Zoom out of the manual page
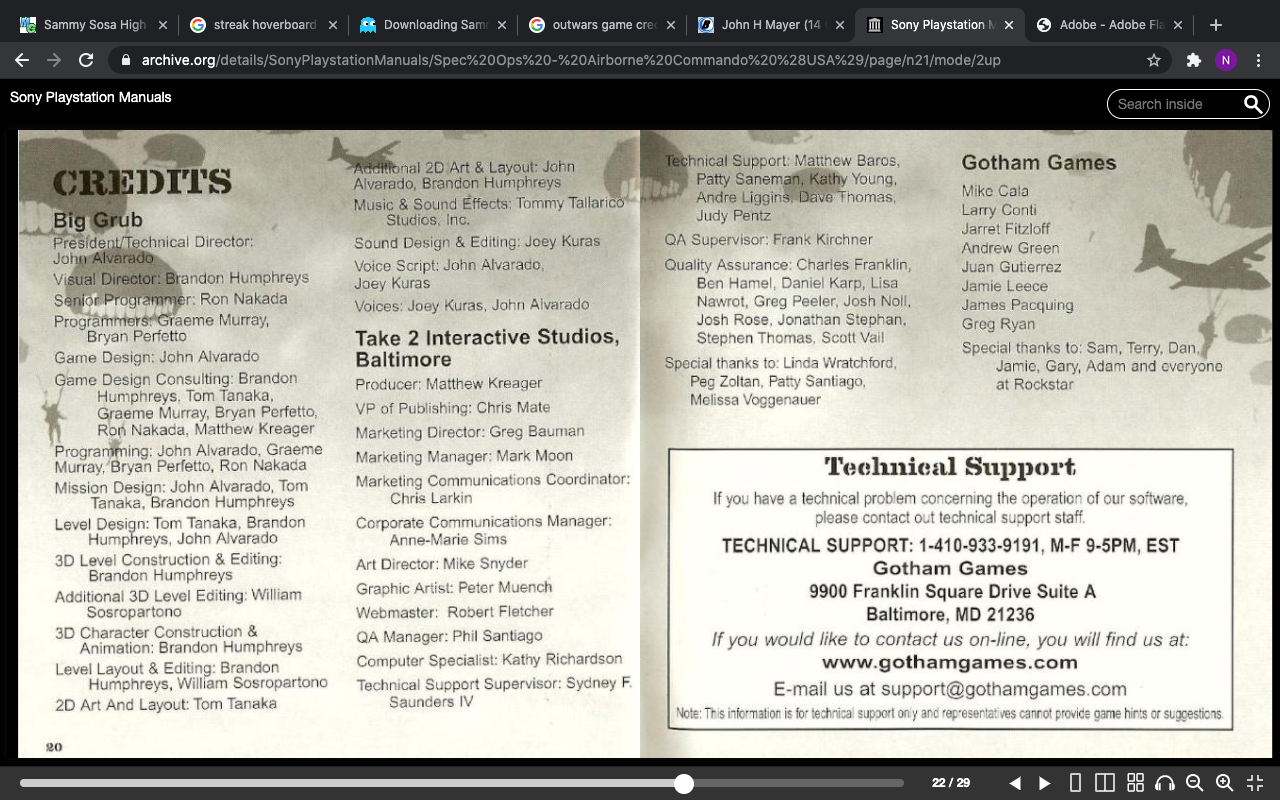Screen dimensions: 1280x800 1194,783
